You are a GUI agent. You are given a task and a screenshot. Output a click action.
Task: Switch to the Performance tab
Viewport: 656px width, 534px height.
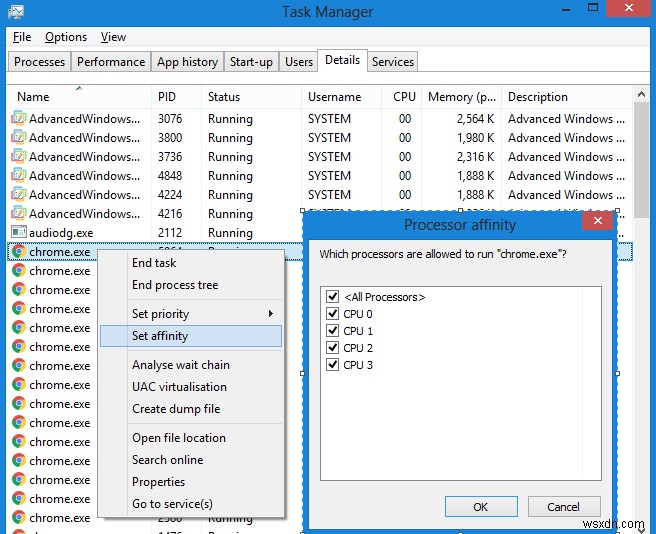(111, 62)
